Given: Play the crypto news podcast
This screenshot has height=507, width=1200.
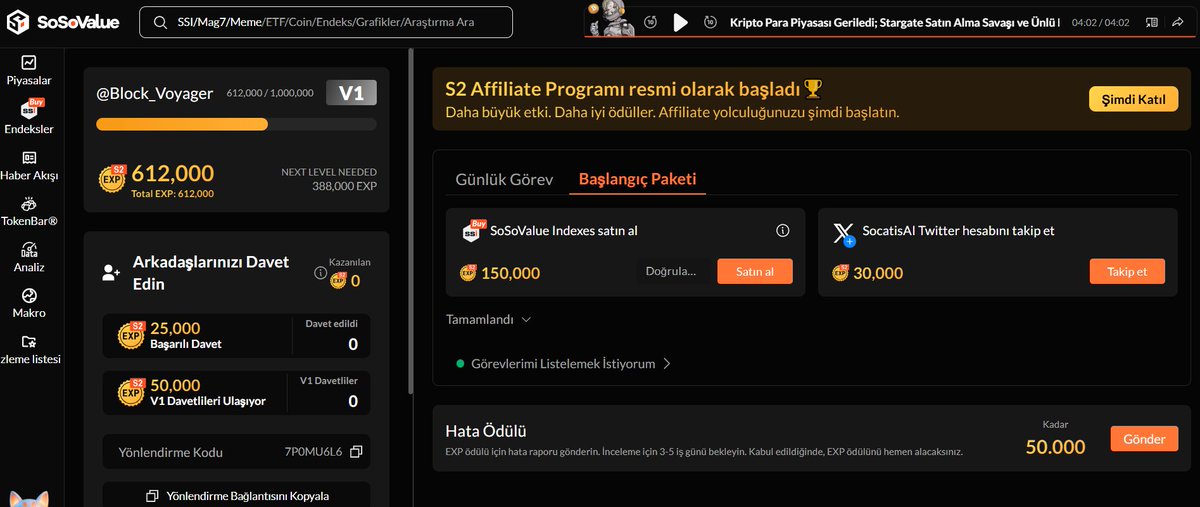Looking at the screenshot, I should pyautogui.click(x=680, y=22).
